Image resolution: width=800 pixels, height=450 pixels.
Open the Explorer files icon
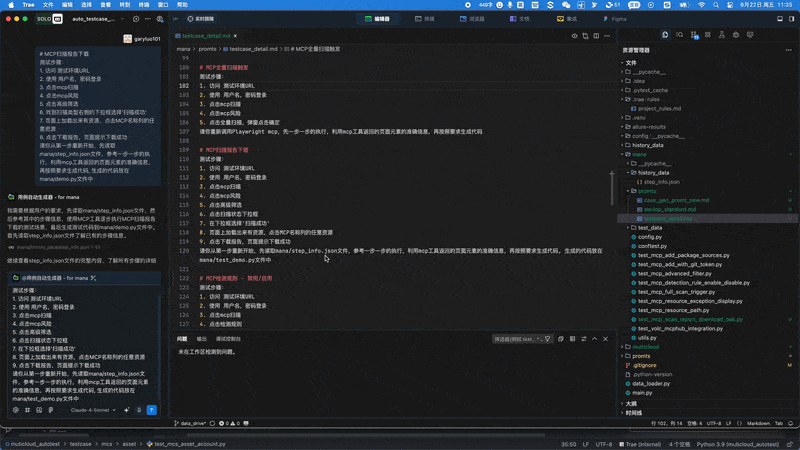pos(665,35)
